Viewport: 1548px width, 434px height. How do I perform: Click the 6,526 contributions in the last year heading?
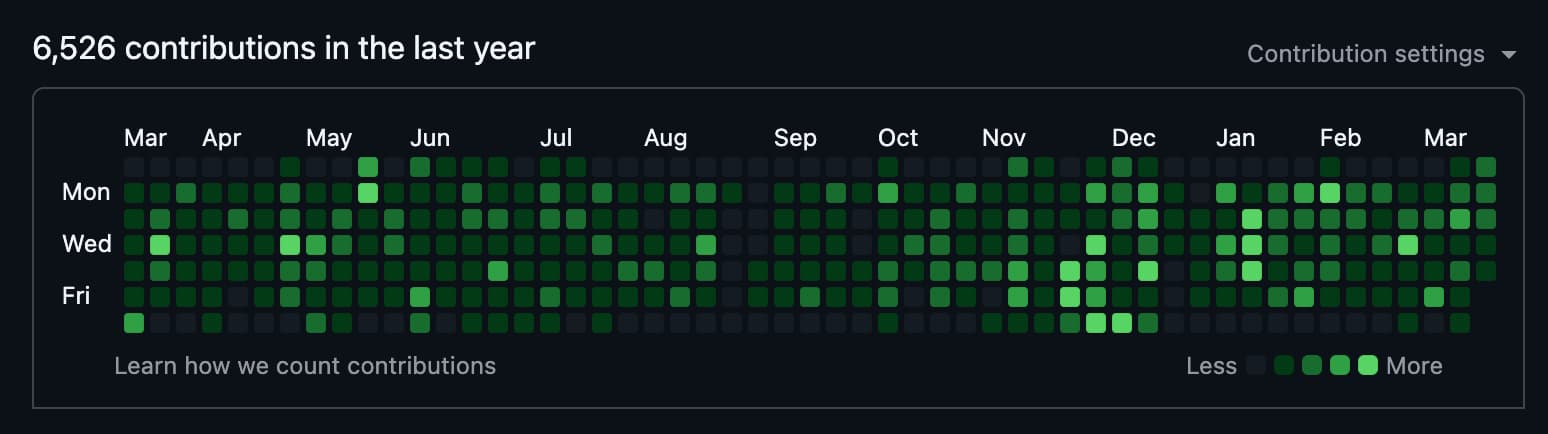tap(284, 49)
